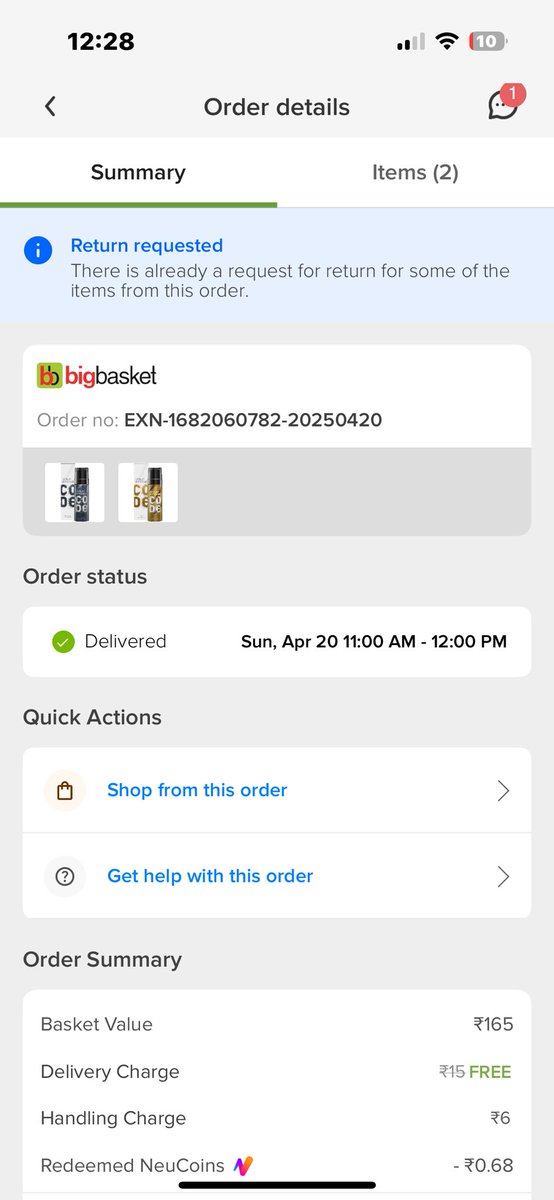Switch to the Items (2) tab
This screenshot has height=1200, width=554.
415,172
